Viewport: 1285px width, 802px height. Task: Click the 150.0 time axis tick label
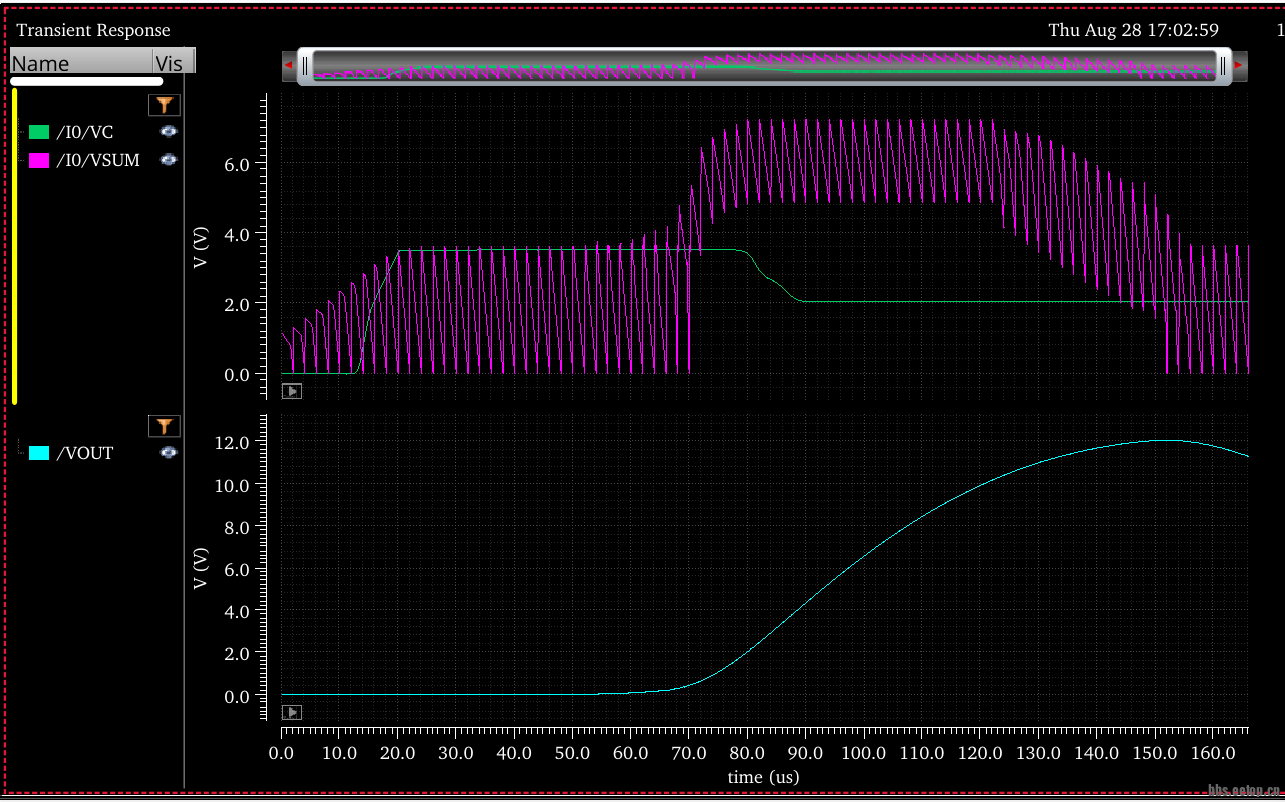(x=1154, y=751)
